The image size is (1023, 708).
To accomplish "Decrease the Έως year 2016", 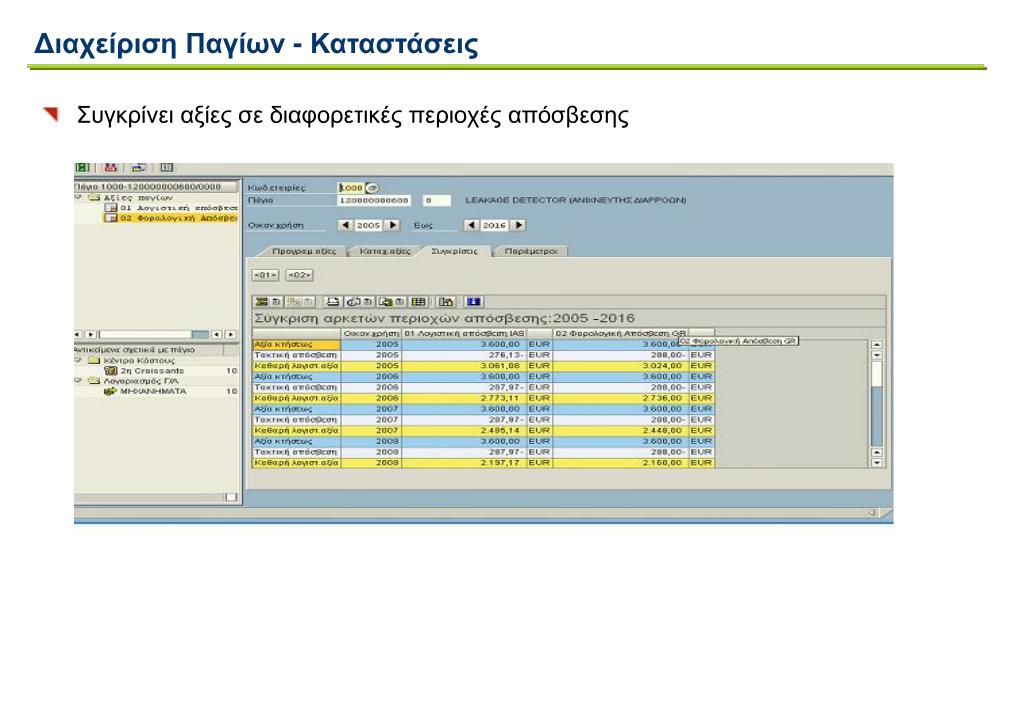I will tap(472, 225).
